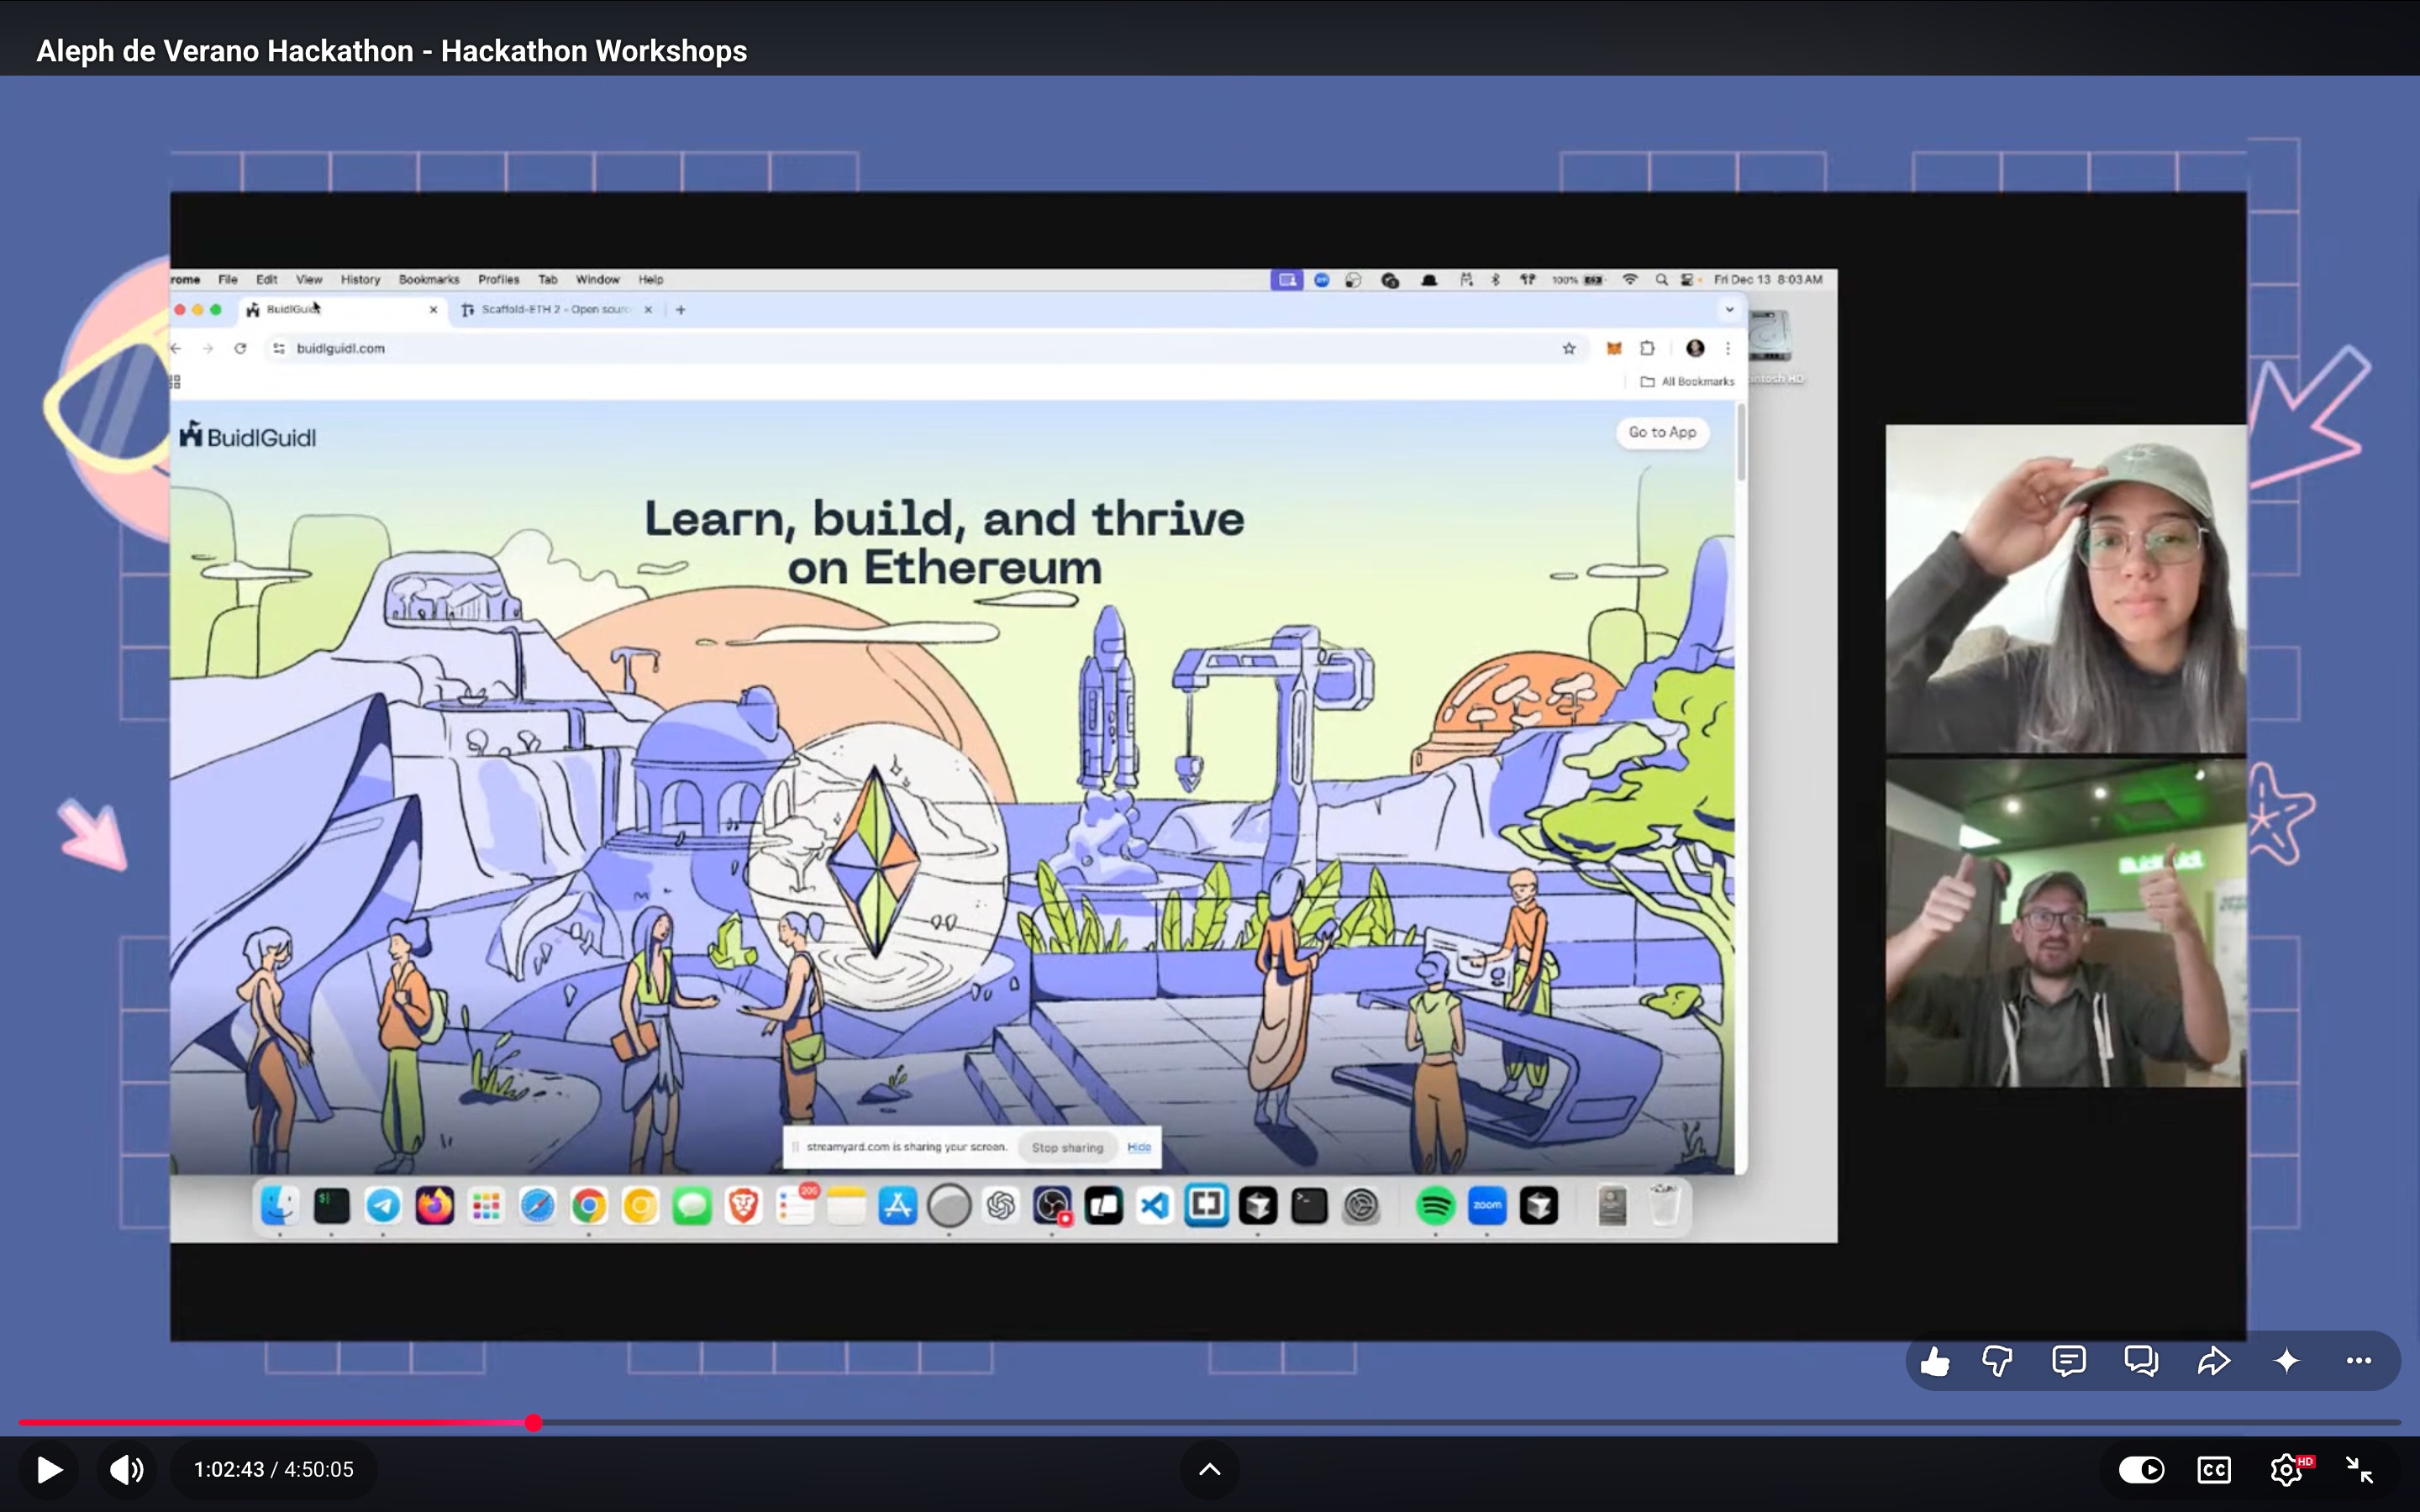Open the All Bookmarks folder

click(x=1688, y=381)
